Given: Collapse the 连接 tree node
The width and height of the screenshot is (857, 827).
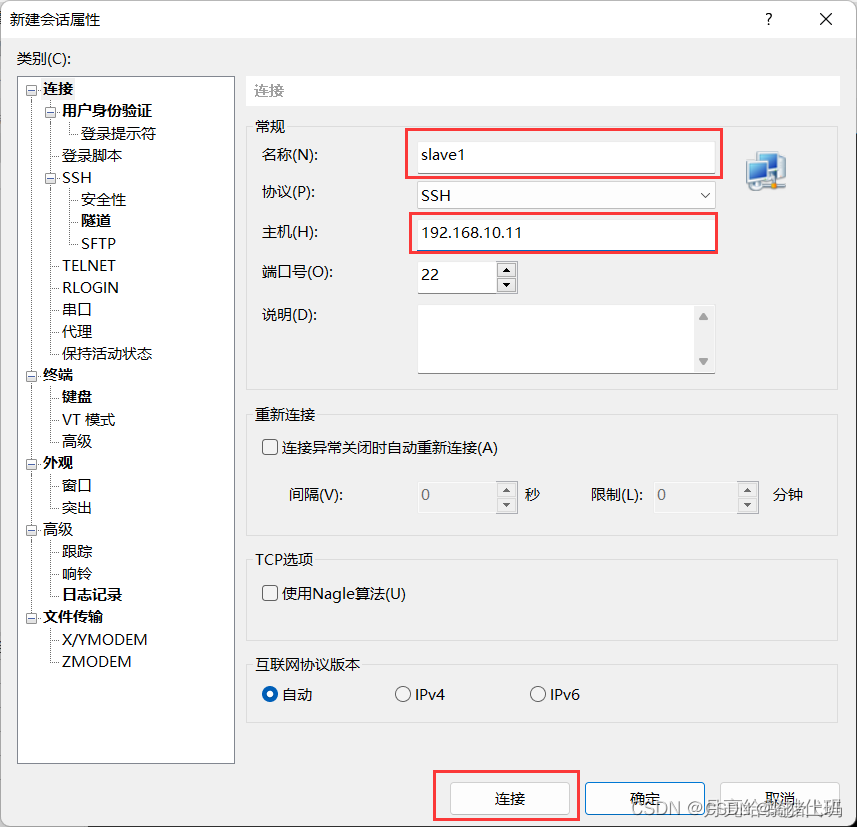Looking at the screenshot, I should (32, 90).
